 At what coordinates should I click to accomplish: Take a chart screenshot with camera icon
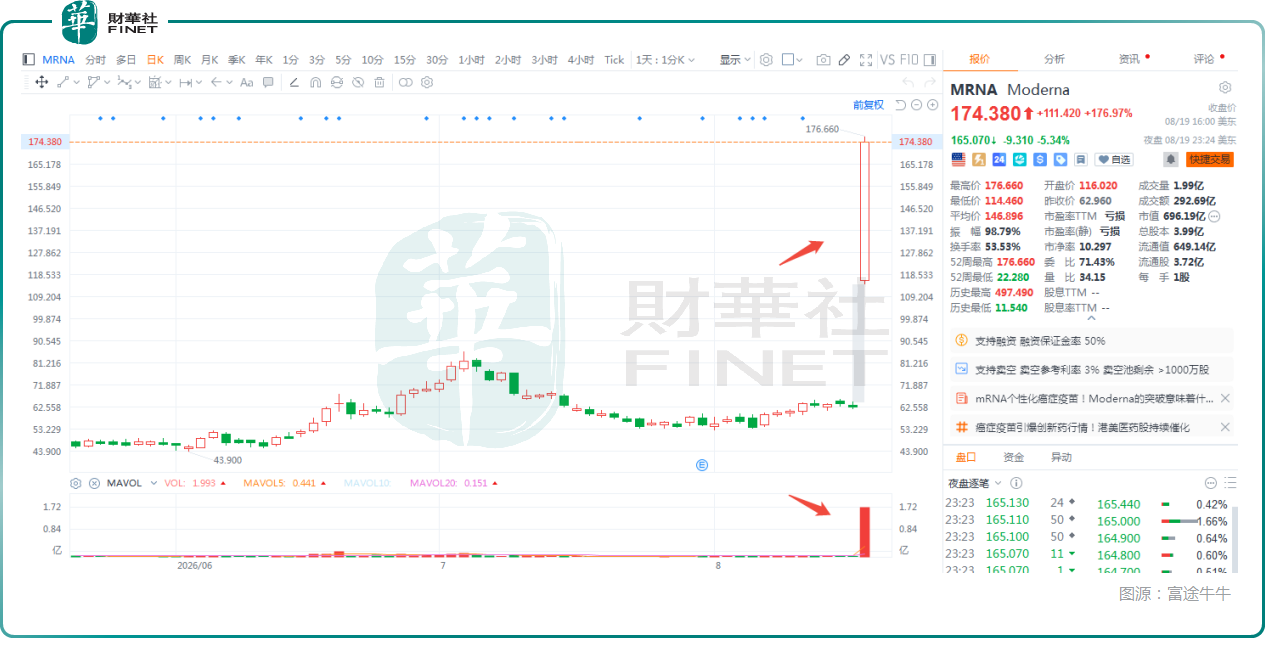[x=823, y=59]
